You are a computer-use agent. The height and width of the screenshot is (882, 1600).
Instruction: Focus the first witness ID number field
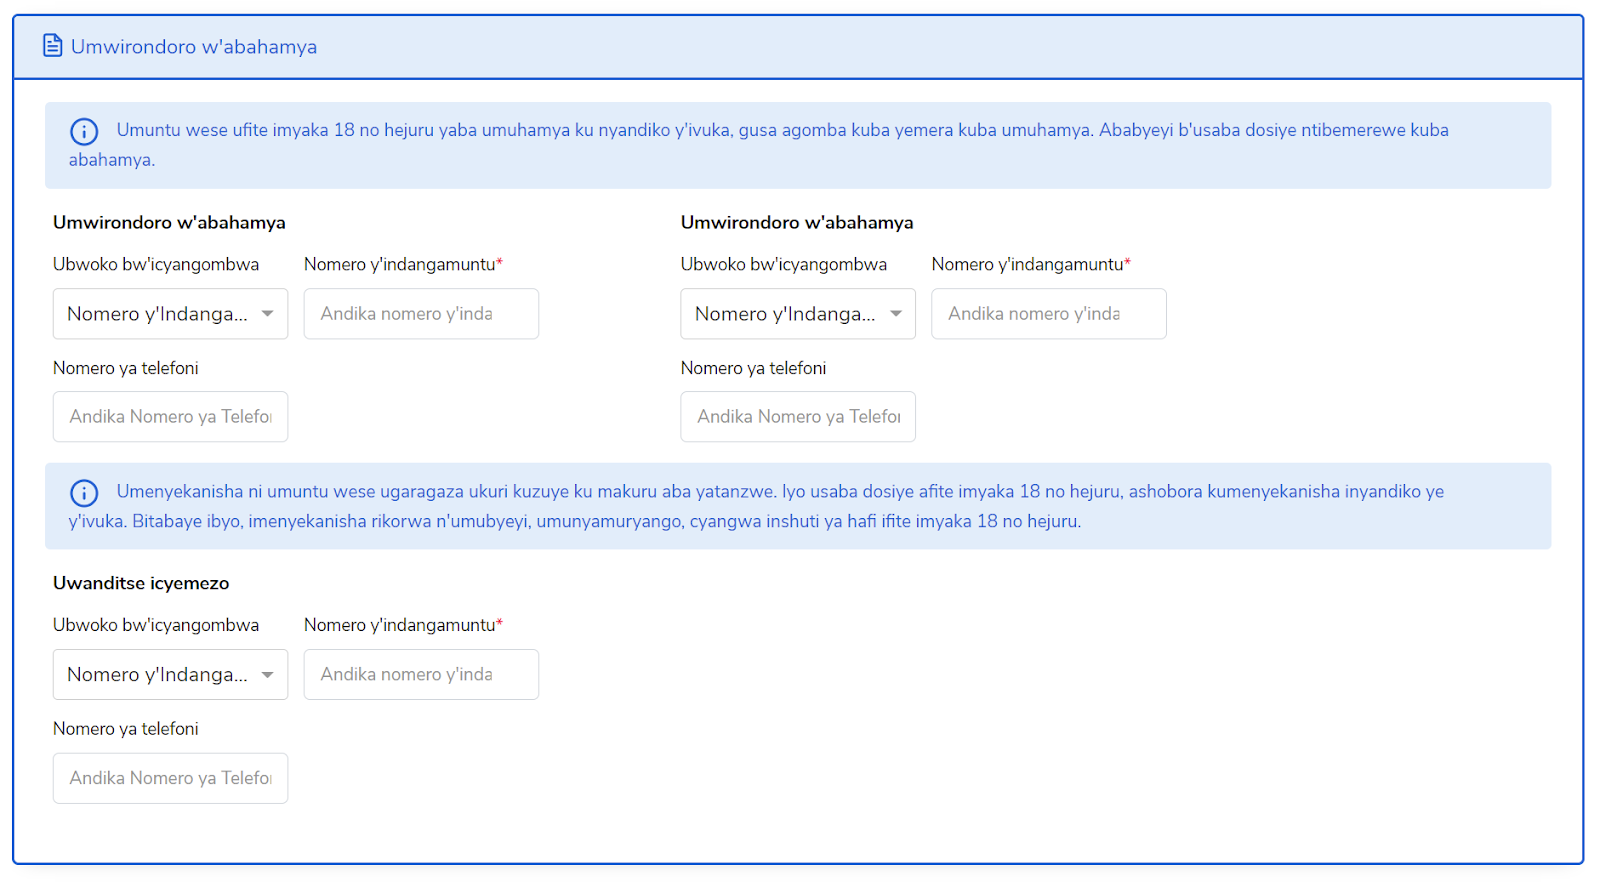pyautogui.click(x=421, y=314)
